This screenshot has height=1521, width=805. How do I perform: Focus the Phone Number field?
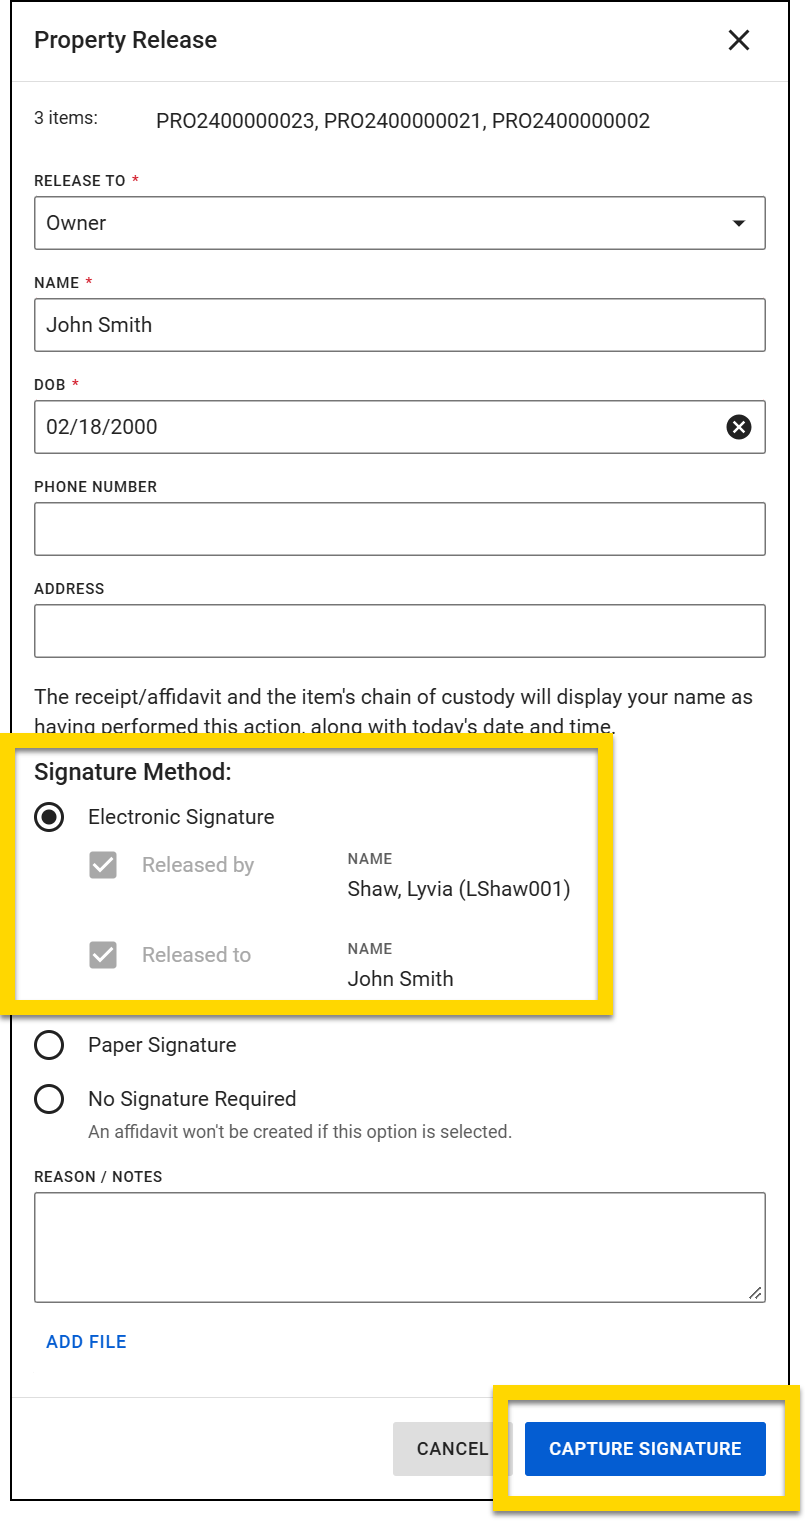click(400, 528)
